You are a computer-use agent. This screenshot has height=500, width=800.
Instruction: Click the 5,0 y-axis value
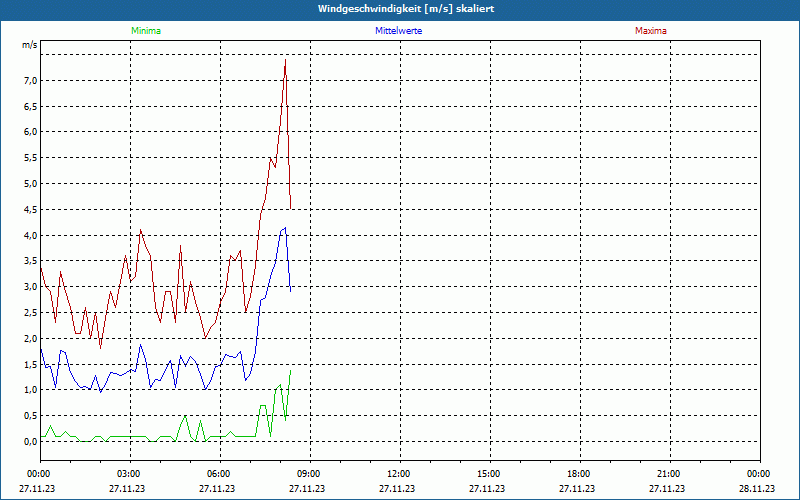pyautogui.click(x=30, y=184)
